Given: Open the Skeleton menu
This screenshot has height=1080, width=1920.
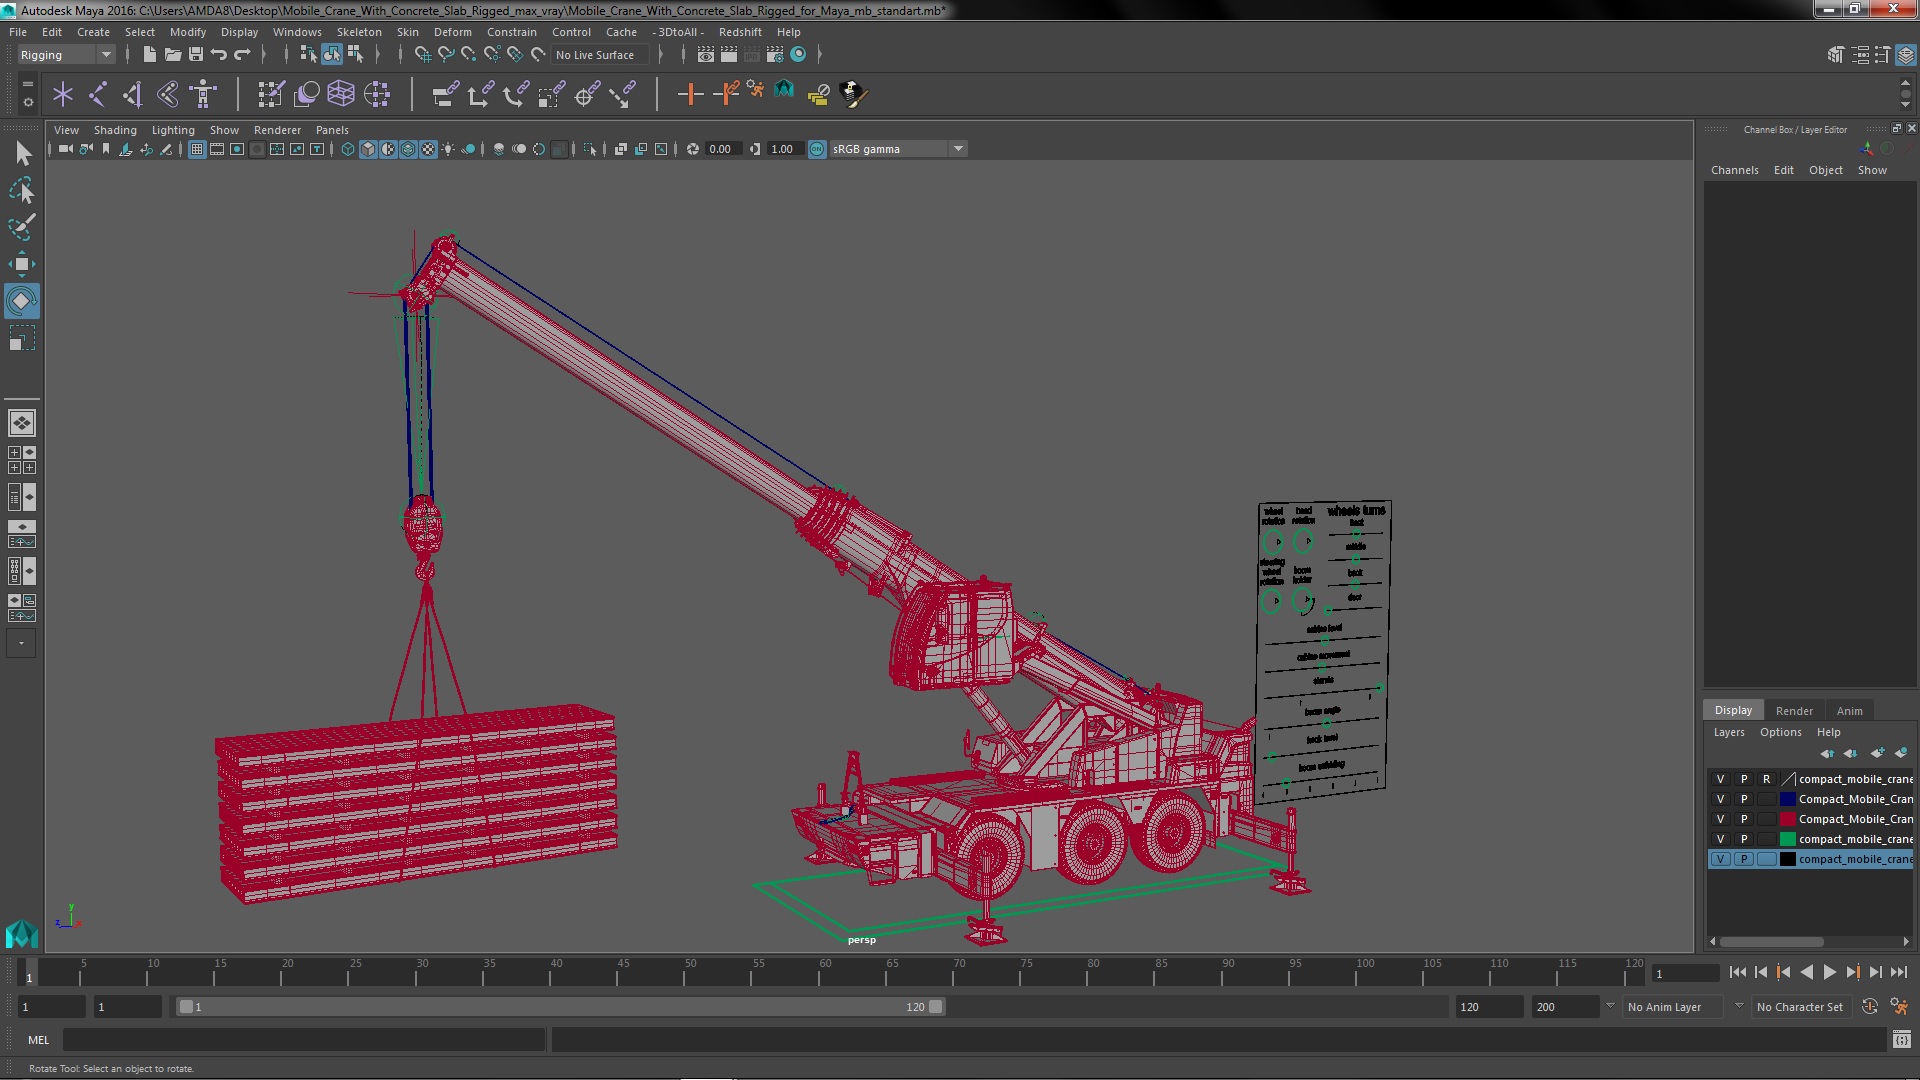Looking at the screenshot, I should [359, 32].
